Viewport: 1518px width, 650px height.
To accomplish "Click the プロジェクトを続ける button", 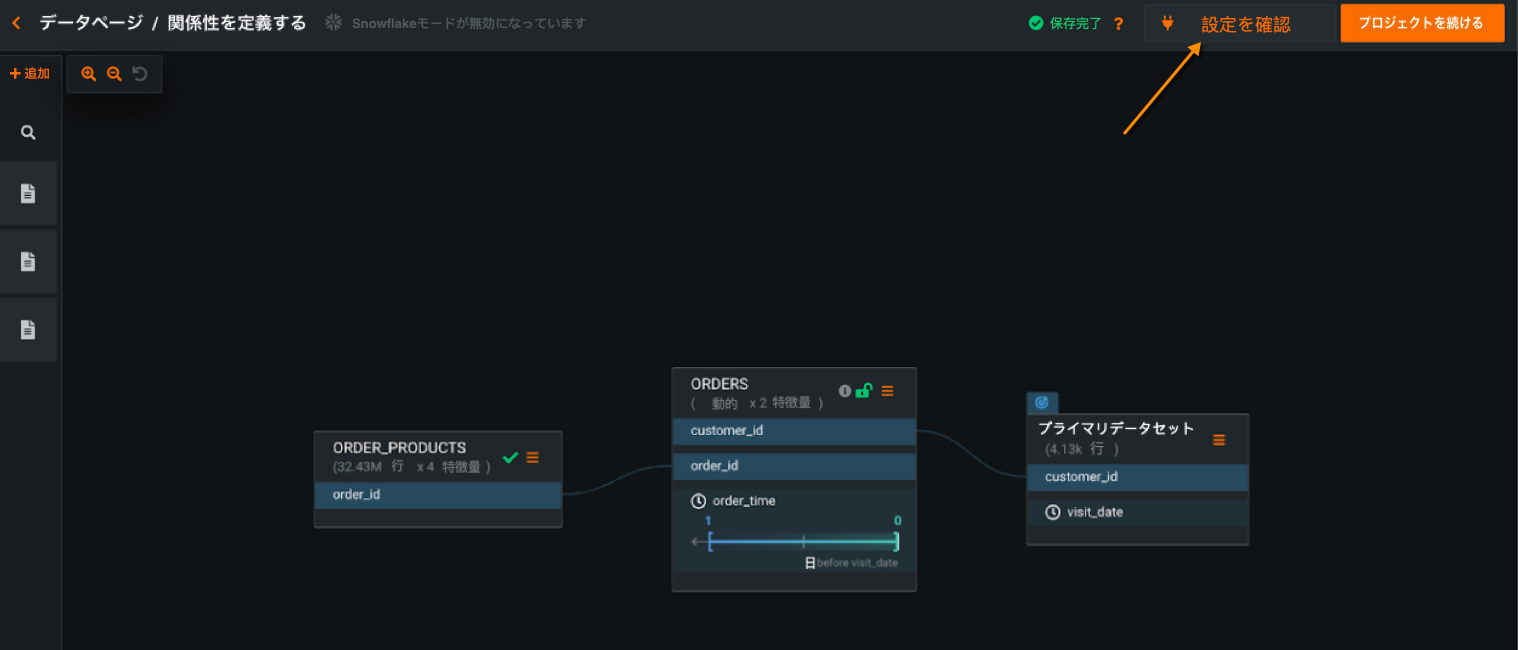I will (x=1421, y=23).
